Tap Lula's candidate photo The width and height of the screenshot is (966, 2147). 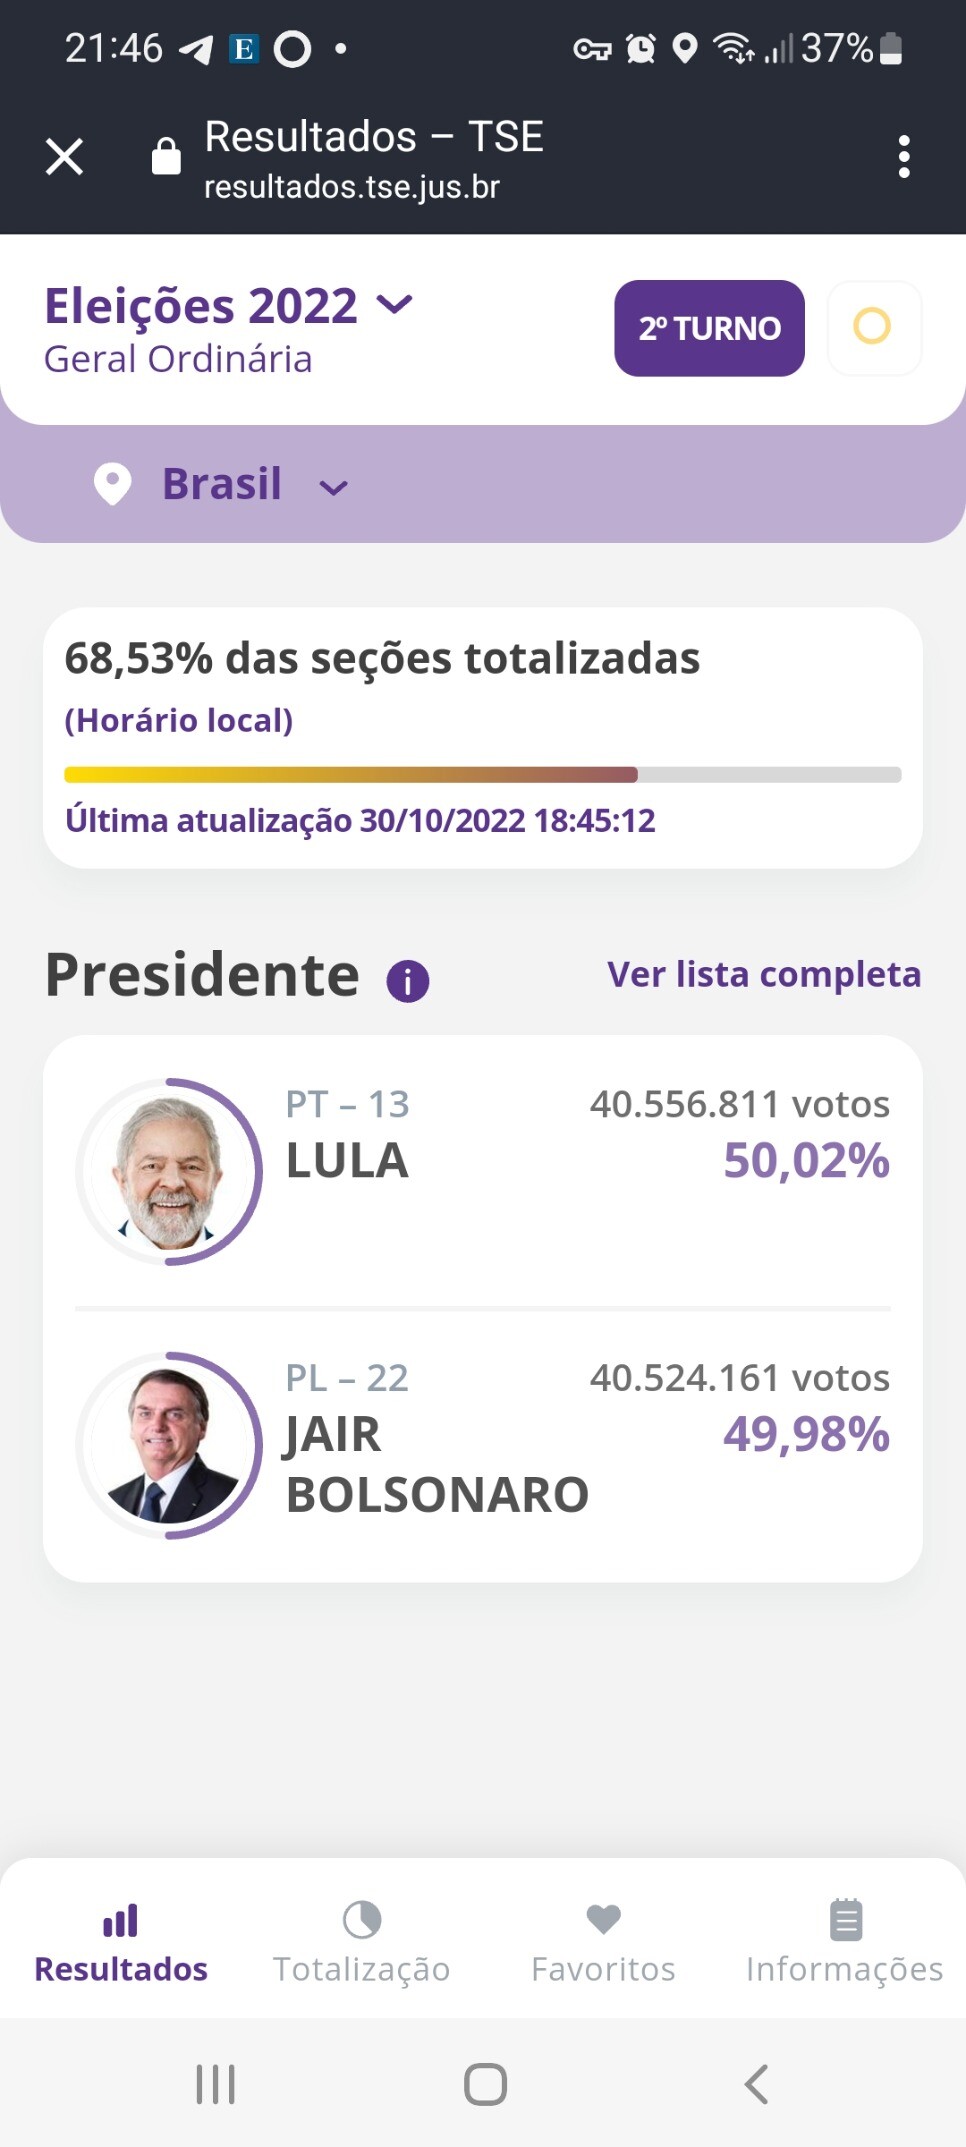168,1171
